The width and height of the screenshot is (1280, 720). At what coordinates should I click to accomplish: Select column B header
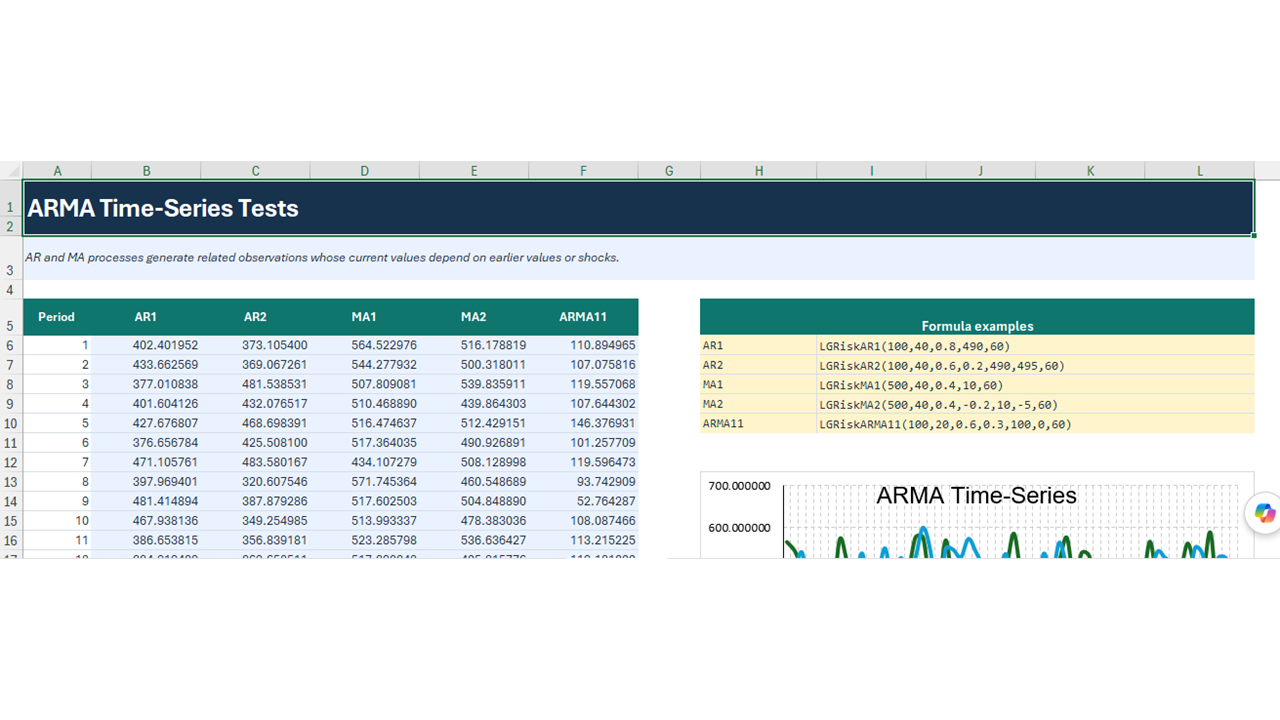point(146,171)
